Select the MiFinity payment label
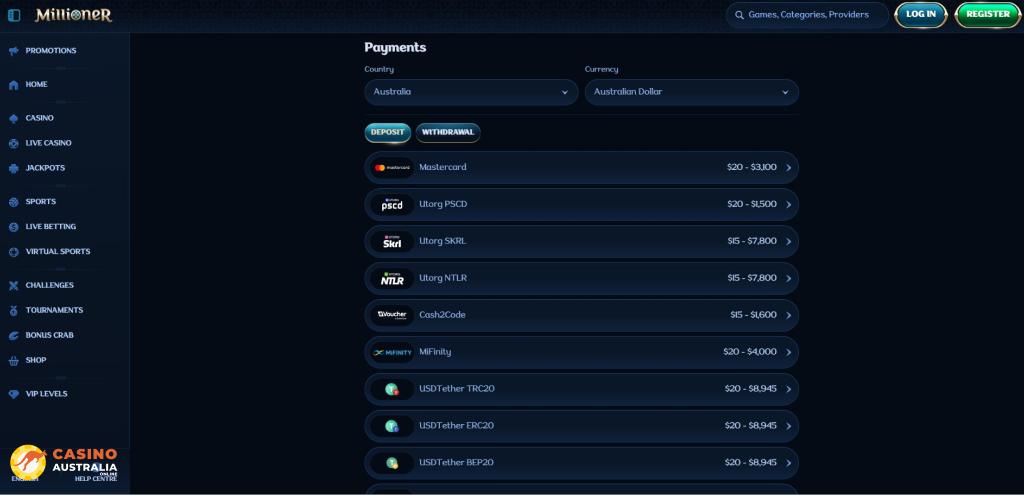 (x=435, y=352)
